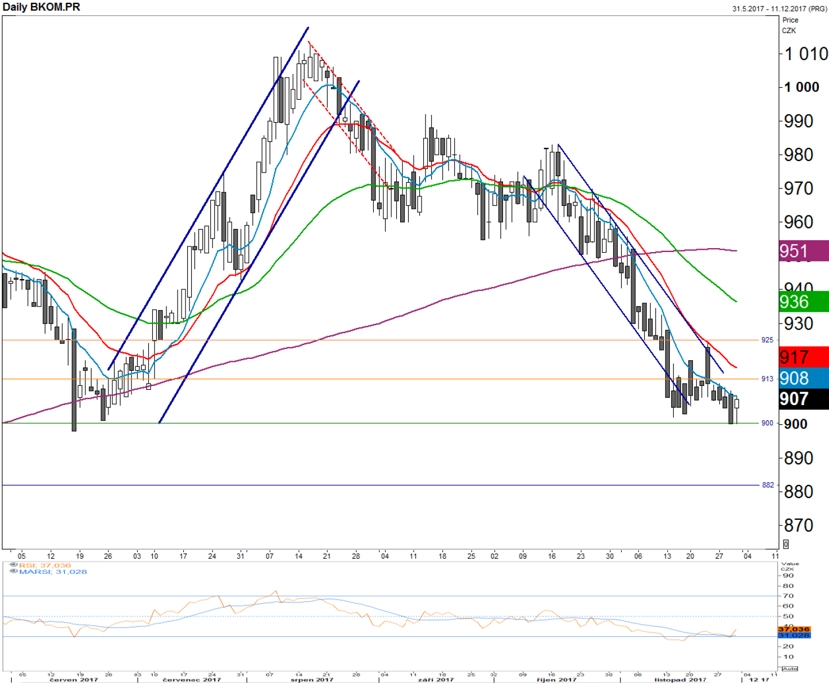The height and width of the screenshot is (683, 829).
Task: Click the blue 908 price tag
Action: click(804, 378)
